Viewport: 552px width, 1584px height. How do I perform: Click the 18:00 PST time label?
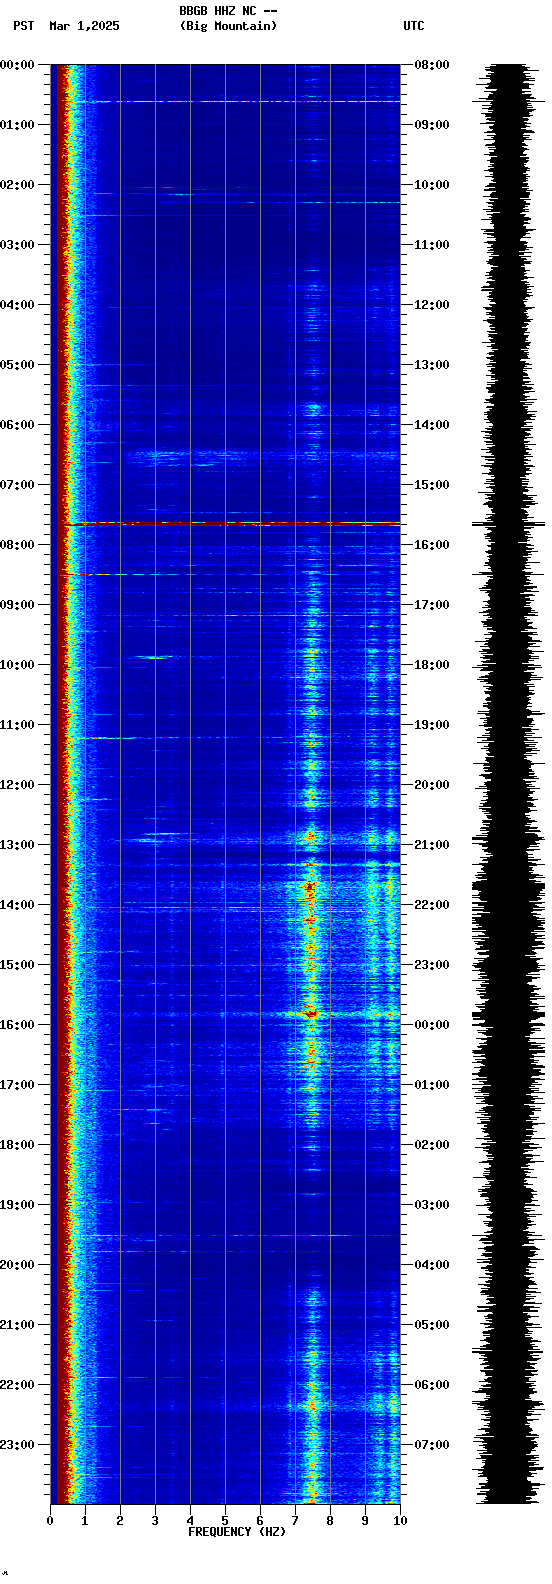tap(17, 1145)
